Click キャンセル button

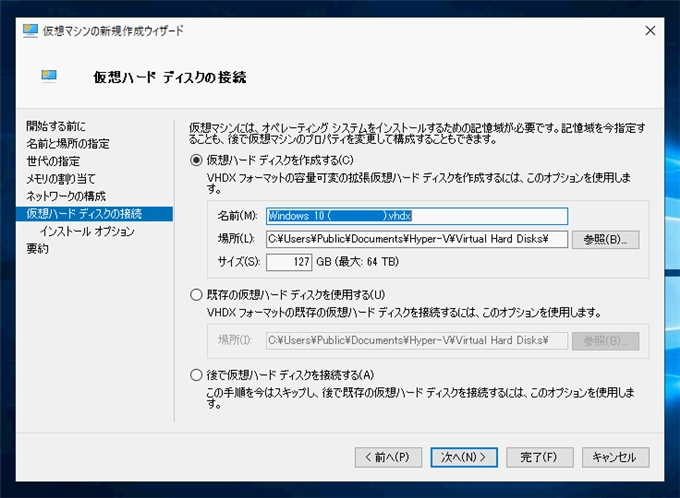[x=615, y=457]
